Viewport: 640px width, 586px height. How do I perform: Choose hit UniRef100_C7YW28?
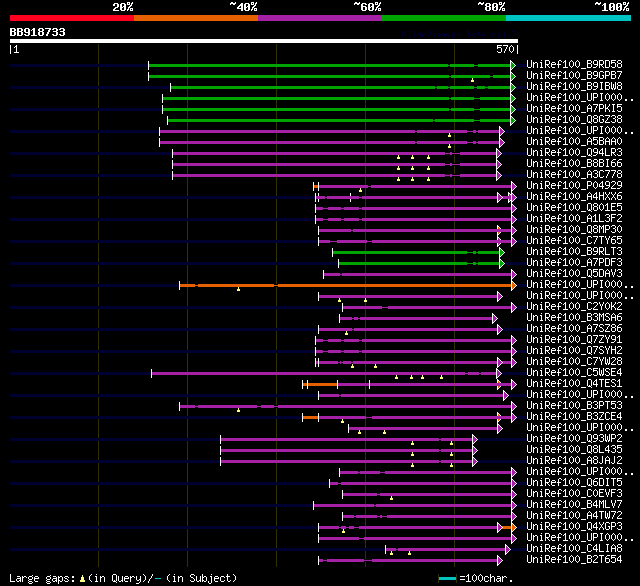pos(574,362)
